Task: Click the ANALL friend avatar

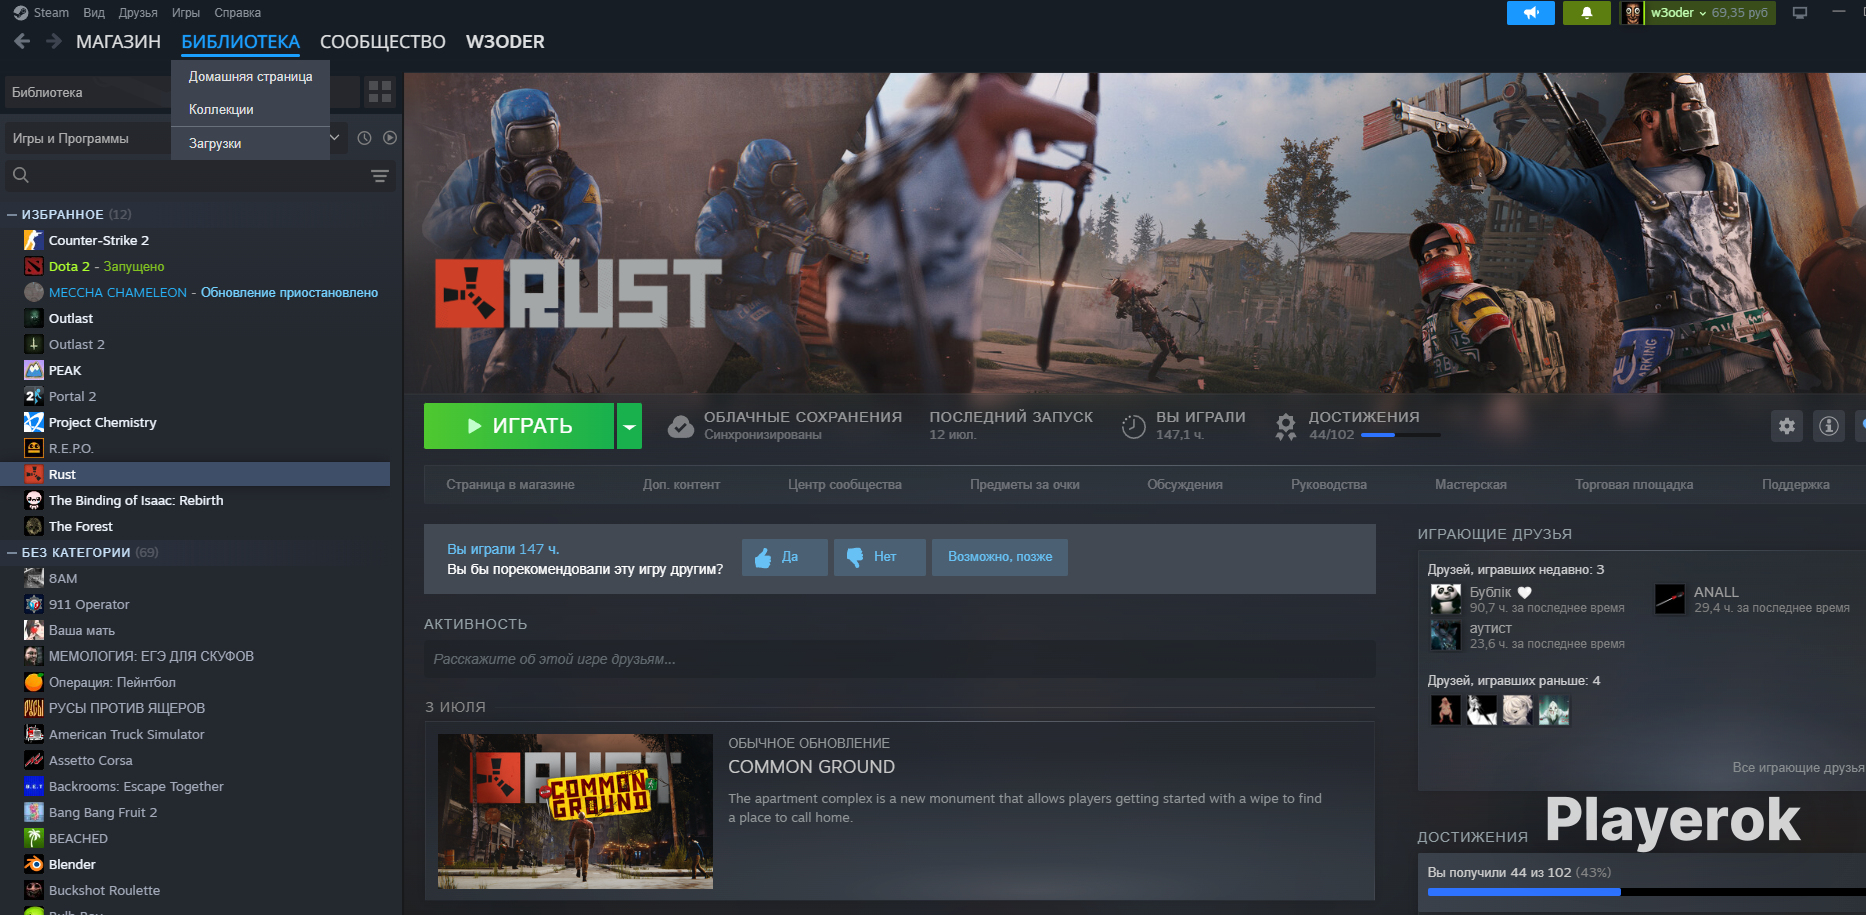Action: (1670, 599)
